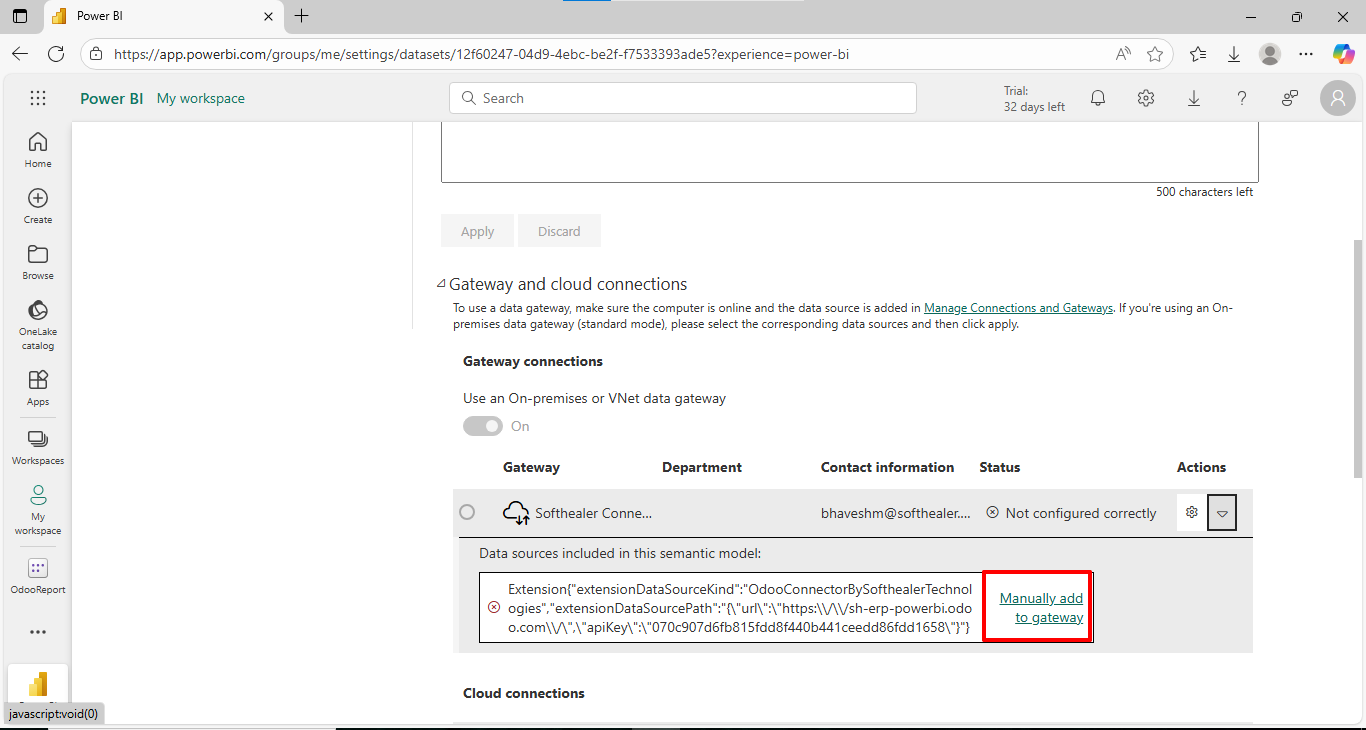Viewport: 1366px width, 730px height.
Task: Click Manually add to gateway link
Action: [1041, 608]
